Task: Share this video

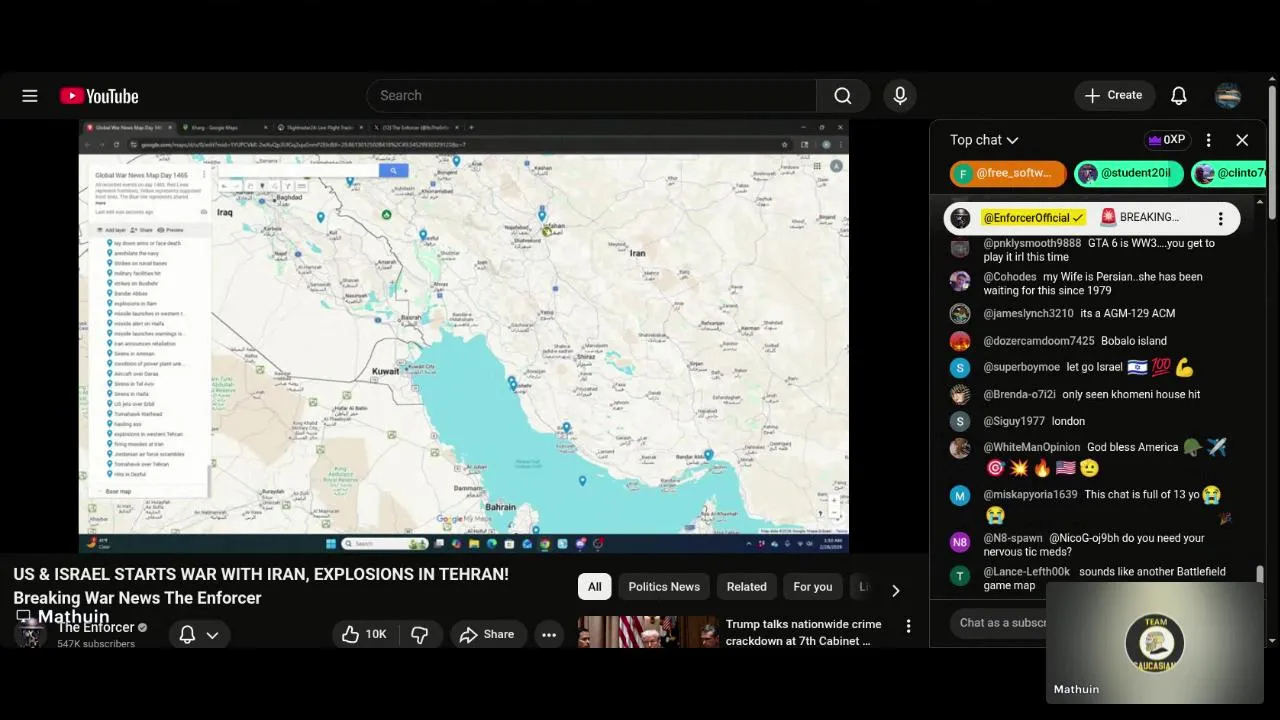Action: coord(487,634)
